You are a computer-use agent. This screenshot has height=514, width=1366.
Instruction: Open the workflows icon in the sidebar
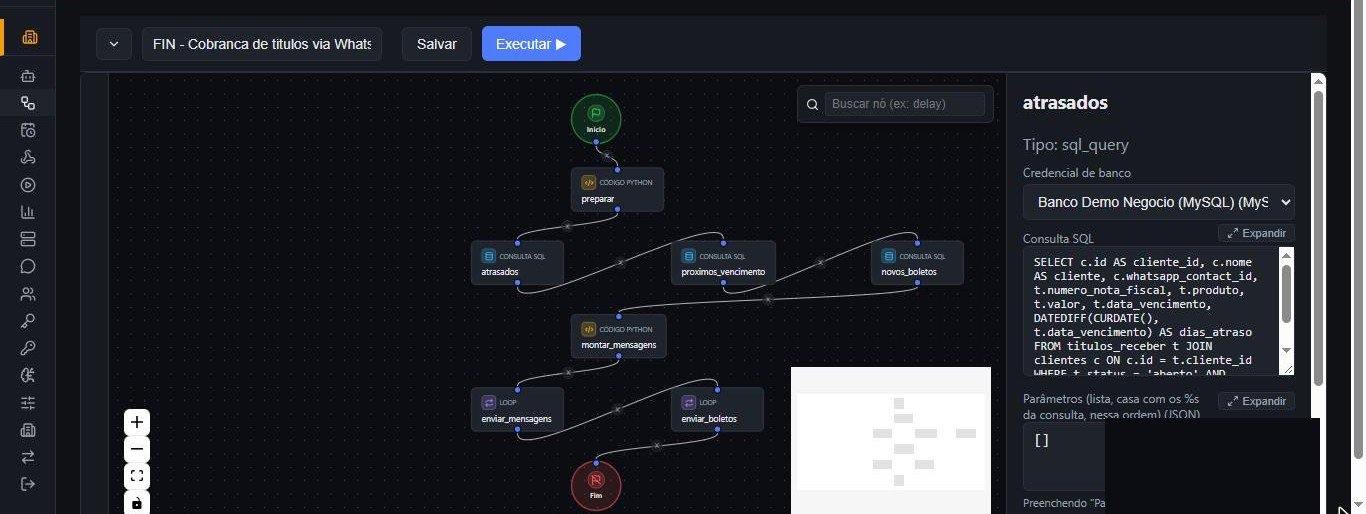pos(28,103)
